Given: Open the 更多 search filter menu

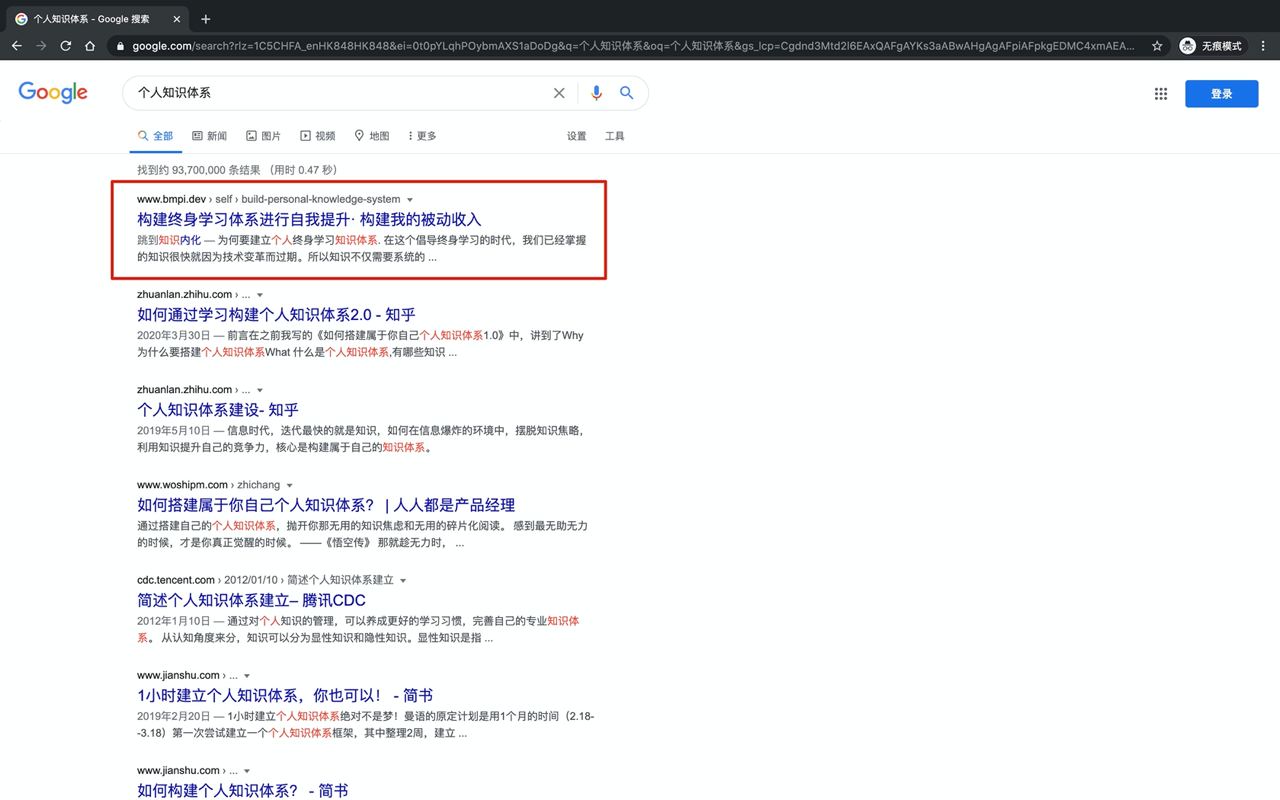Looking at the screenshot, I should point(422,136).
